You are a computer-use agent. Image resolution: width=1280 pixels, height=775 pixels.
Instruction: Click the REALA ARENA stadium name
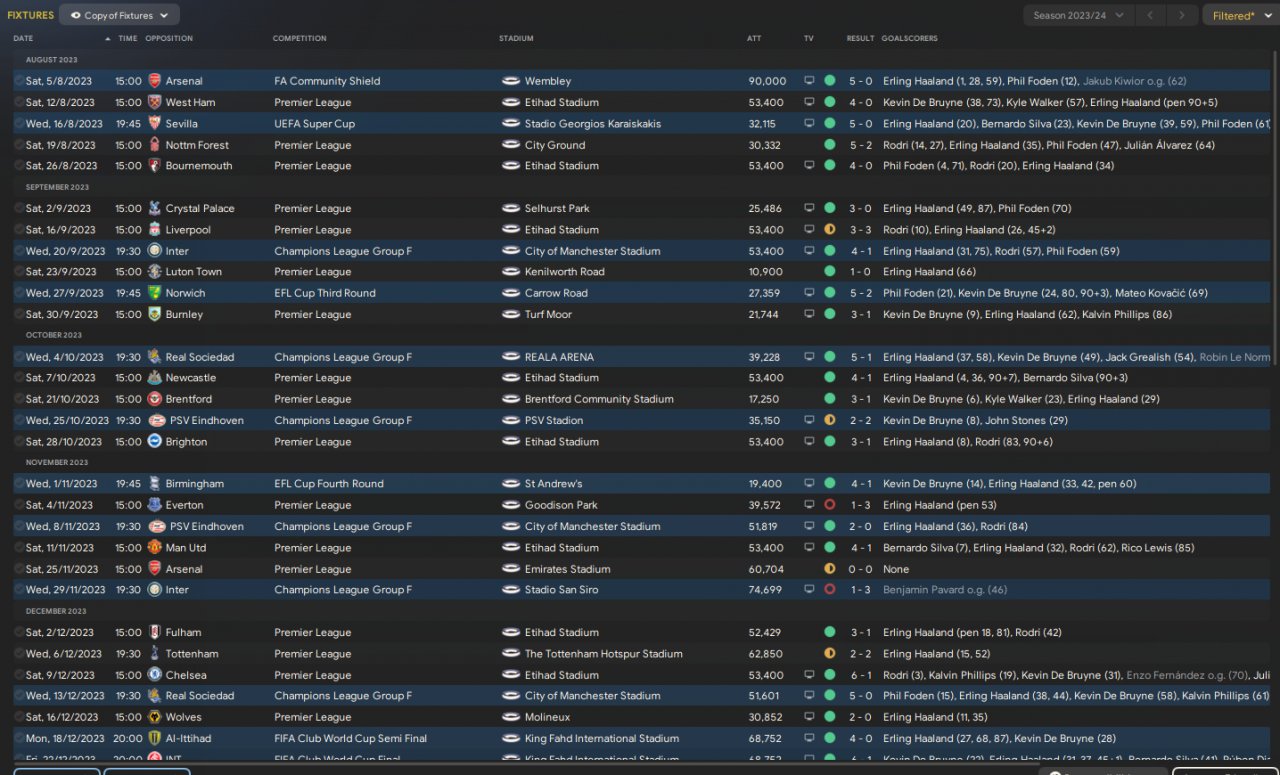(x=559, y=357)
